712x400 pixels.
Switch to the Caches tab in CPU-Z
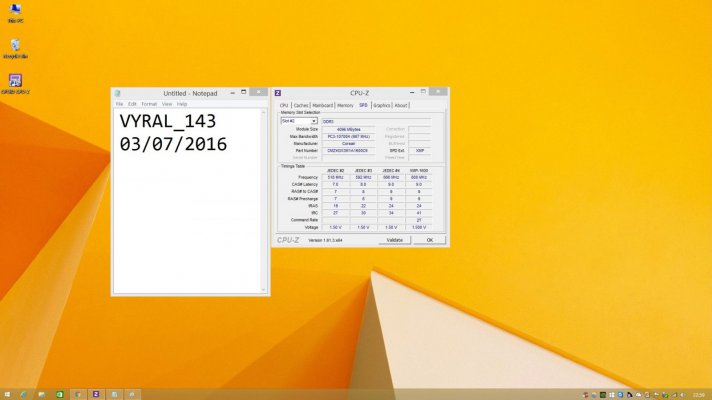(301, 105)
